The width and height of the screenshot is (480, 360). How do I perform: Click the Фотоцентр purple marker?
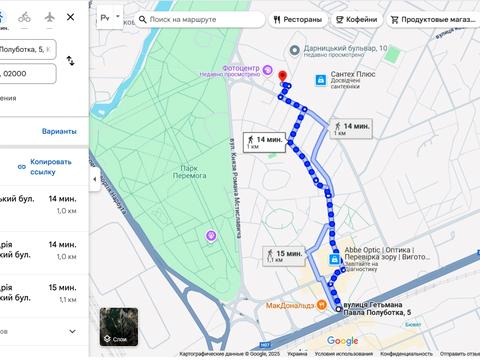coord(267,70)
